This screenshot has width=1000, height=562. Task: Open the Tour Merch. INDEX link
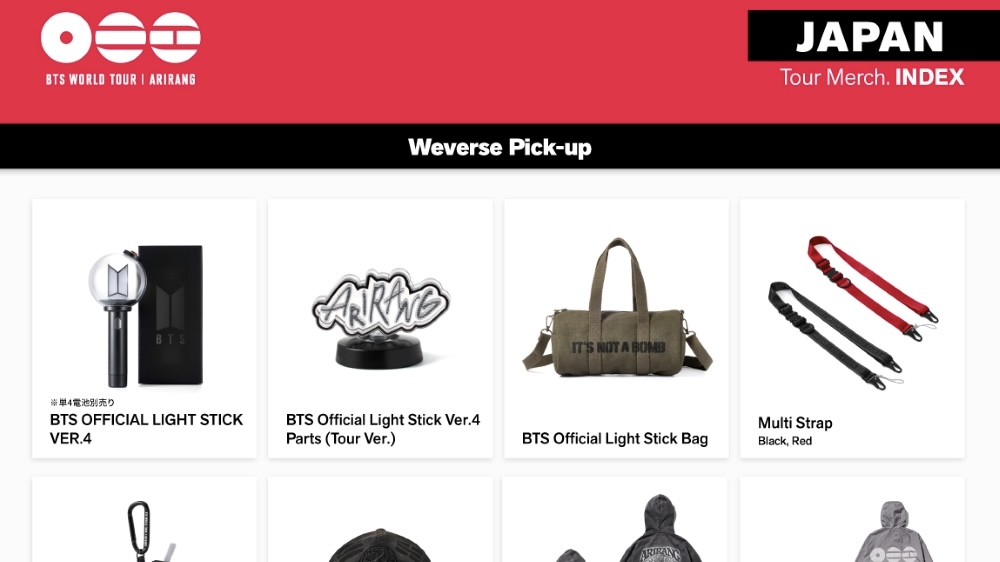click(871, 78)
